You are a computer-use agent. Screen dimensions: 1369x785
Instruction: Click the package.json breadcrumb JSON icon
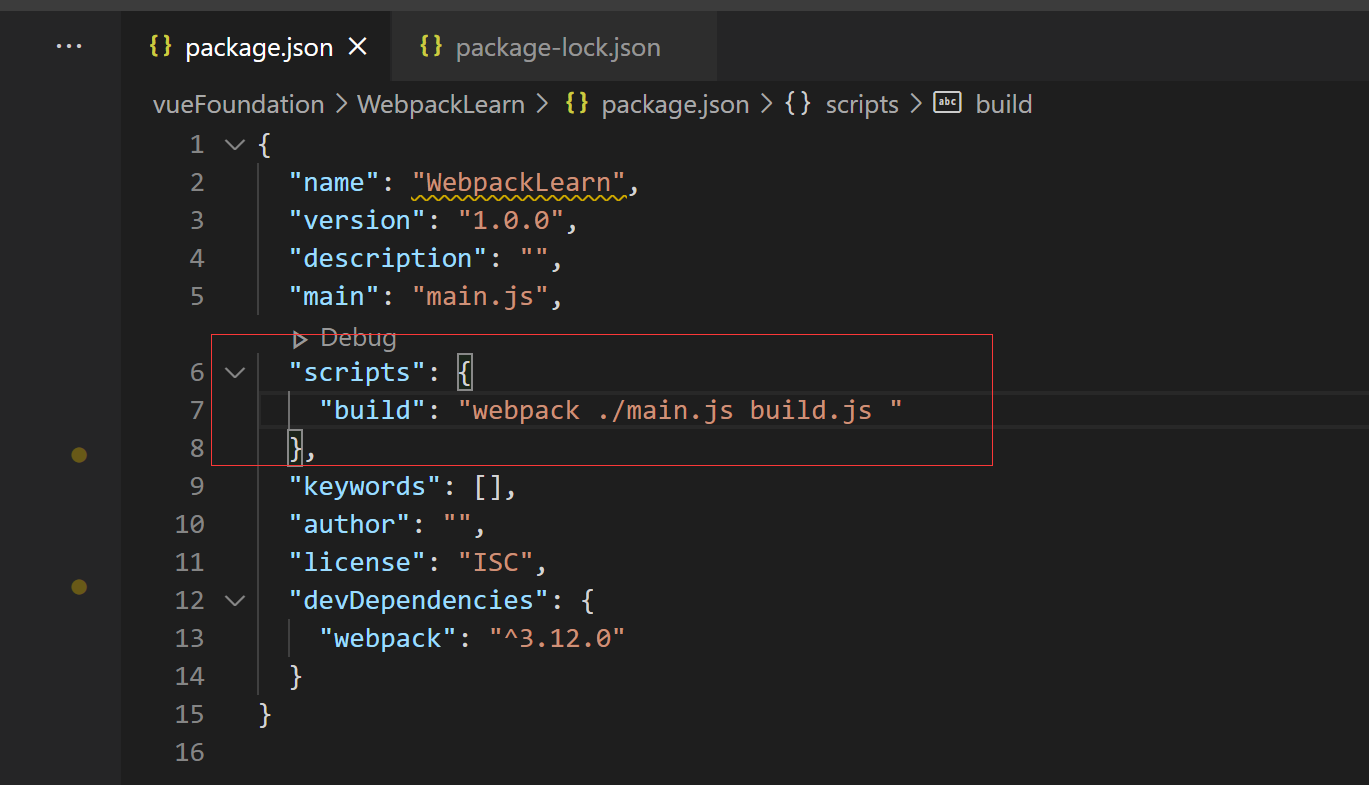(x=577, y=104)
